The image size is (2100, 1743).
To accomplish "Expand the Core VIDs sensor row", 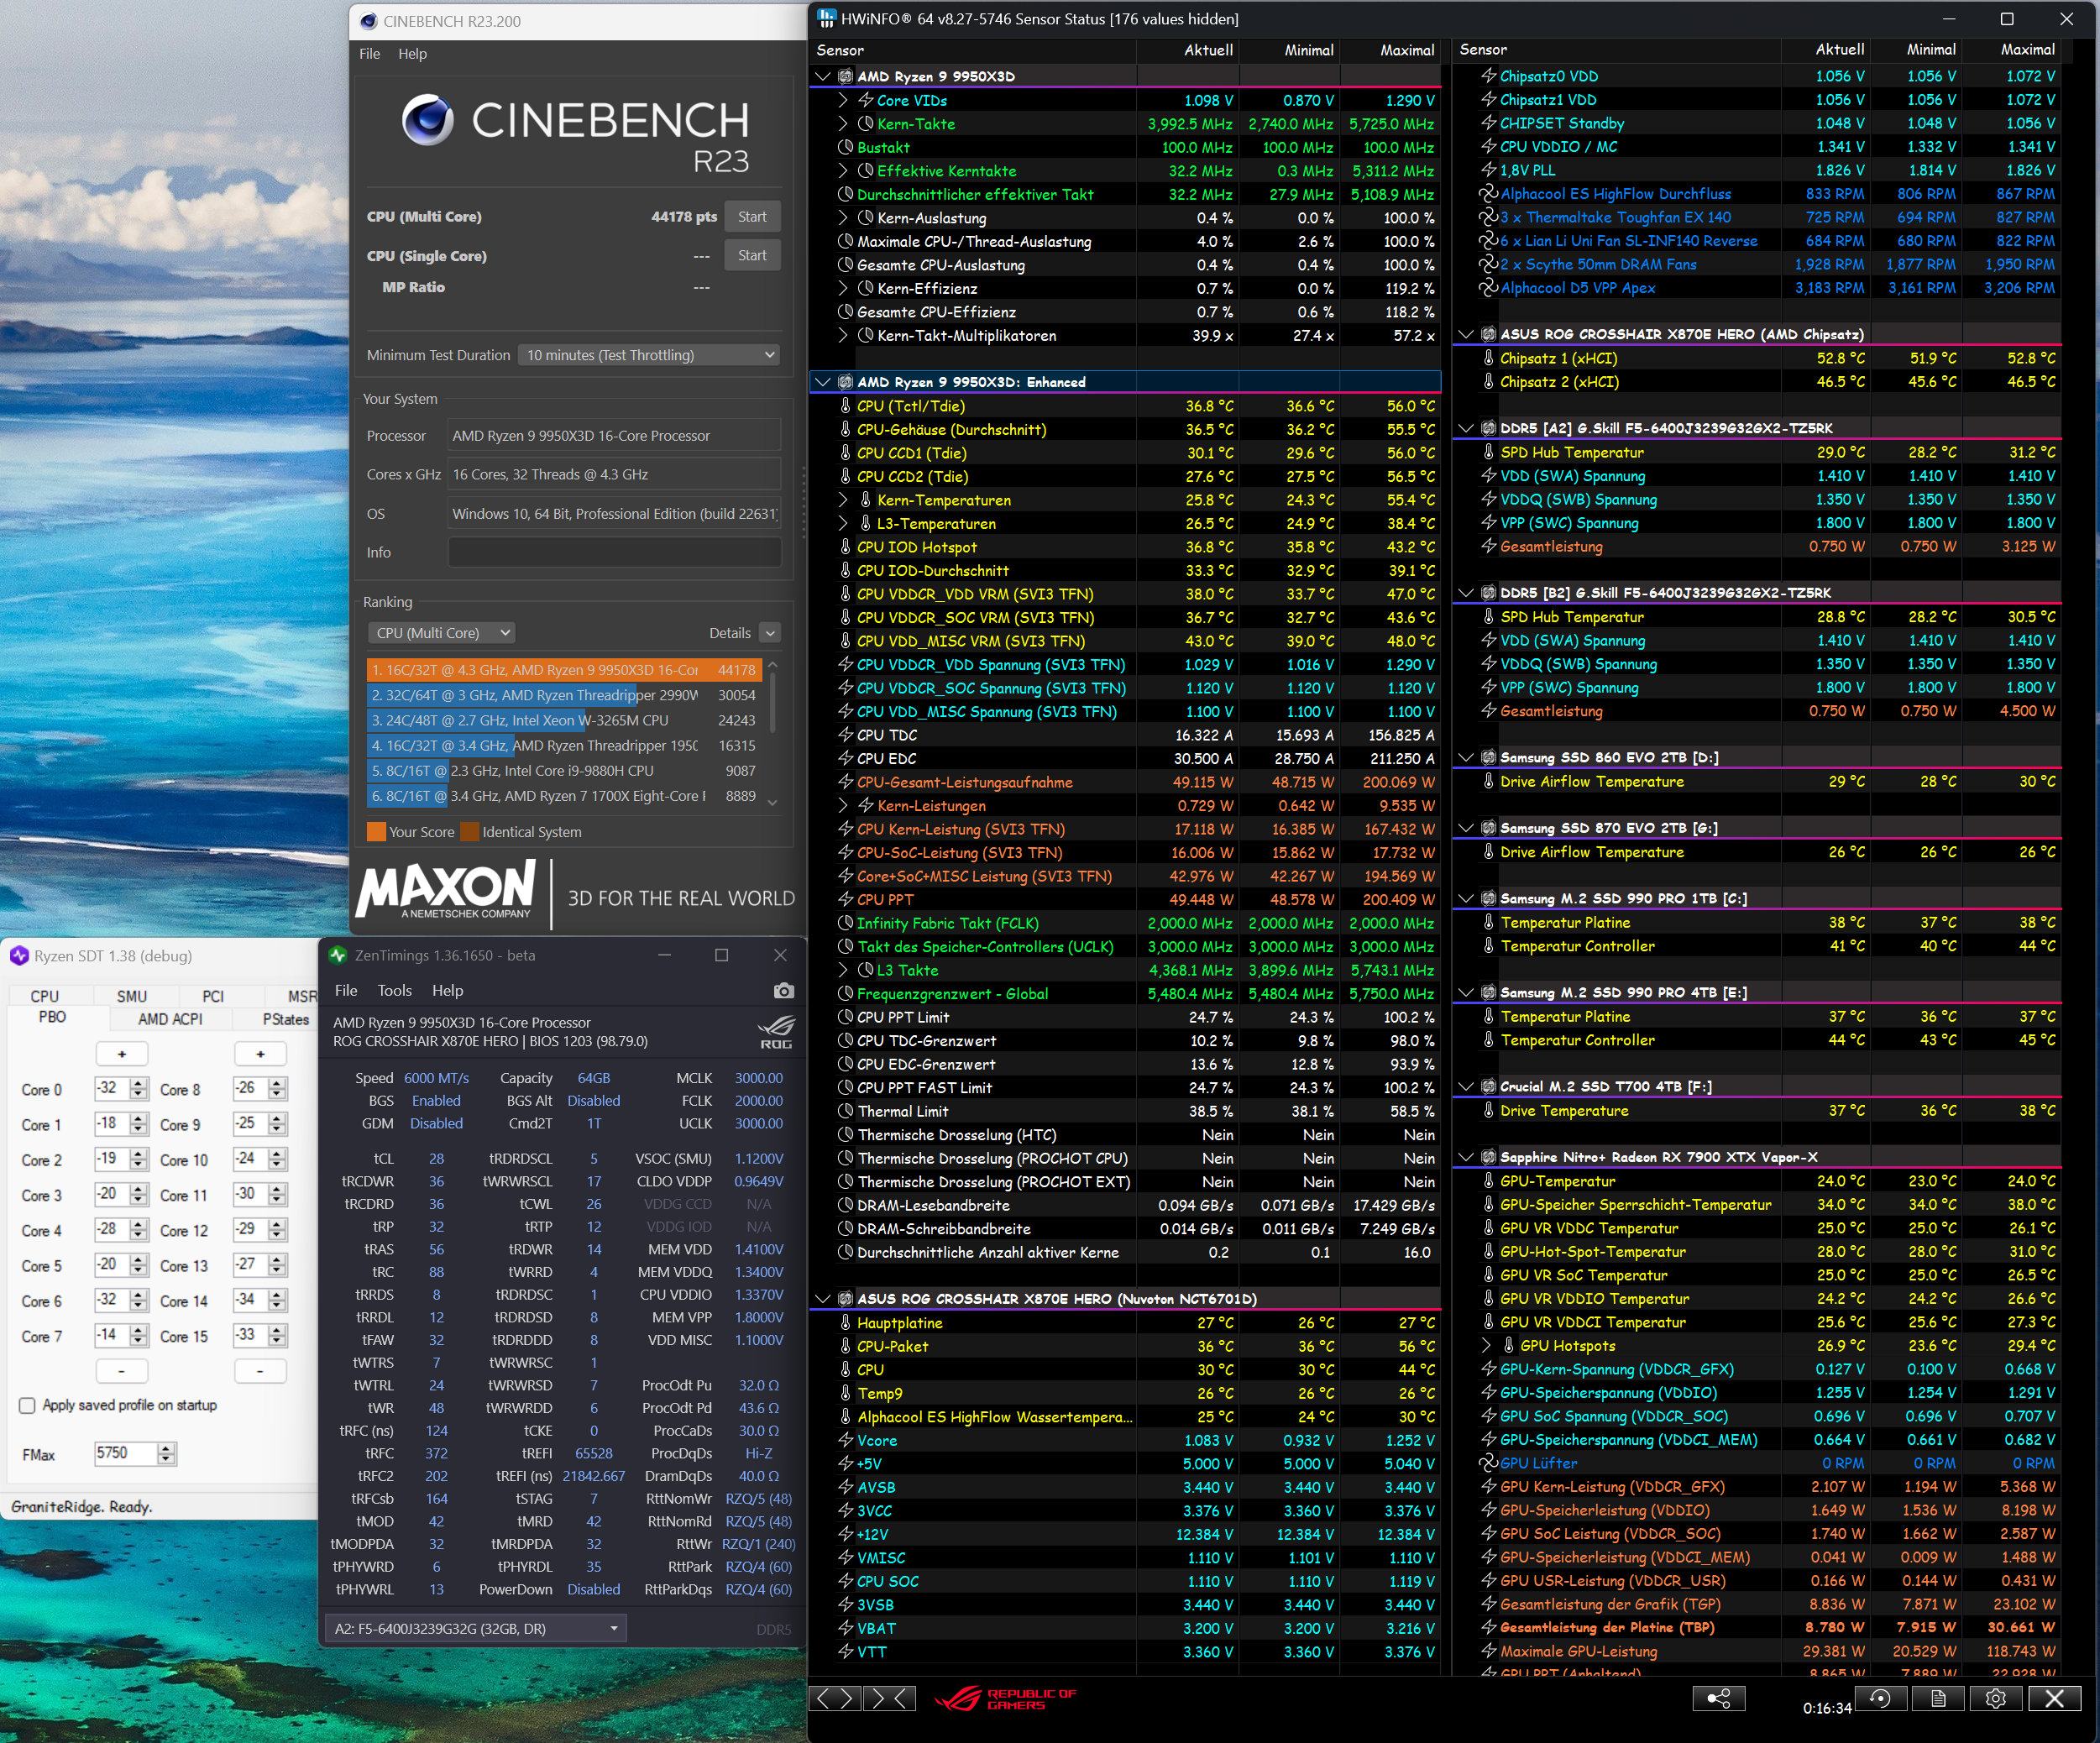I will tap(843, 100).
